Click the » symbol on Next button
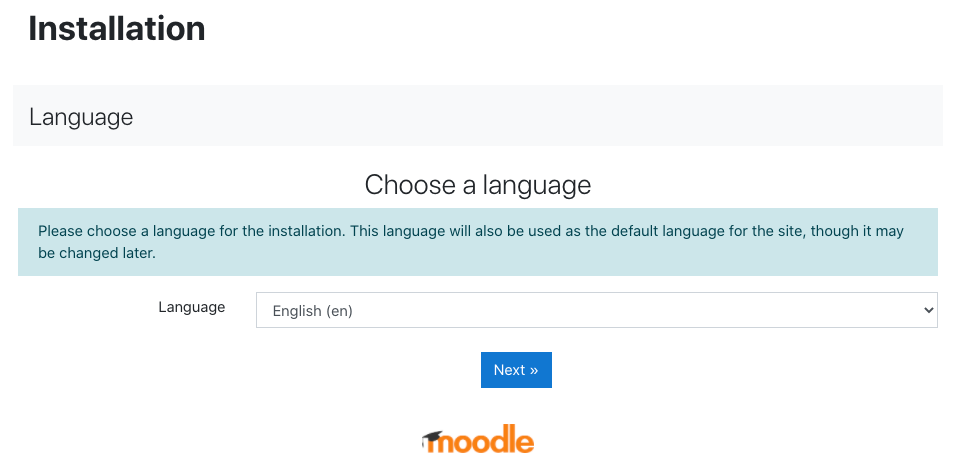 click(x=533, y=370)
